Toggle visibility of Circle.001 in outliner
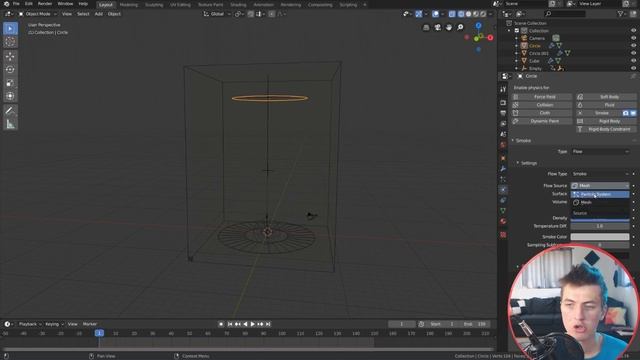The width and height of the screenshot is (640, 360). pos(633,53)
